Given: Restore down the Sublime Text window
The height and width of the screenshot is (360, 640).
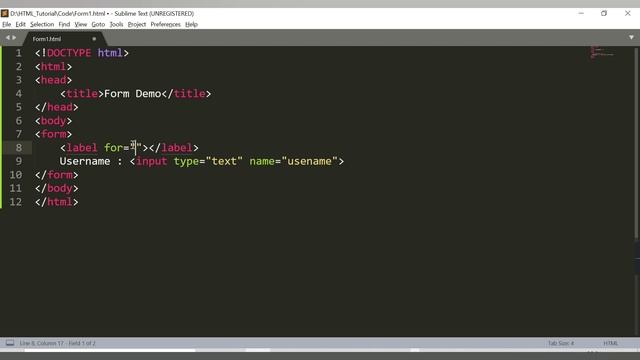Looking at the screenshot, I should coord(604,13).
